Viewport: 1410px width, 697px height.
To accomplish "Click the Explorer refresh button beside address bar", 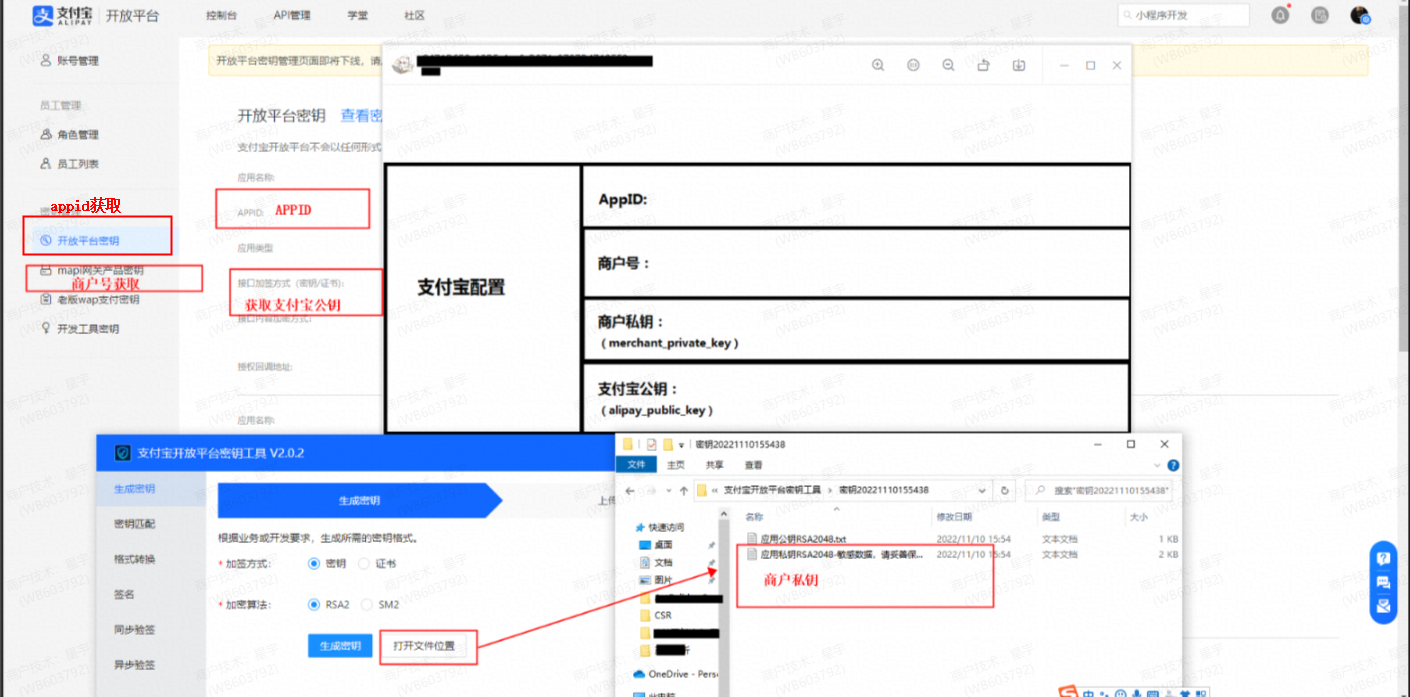I will point(1005,490).
